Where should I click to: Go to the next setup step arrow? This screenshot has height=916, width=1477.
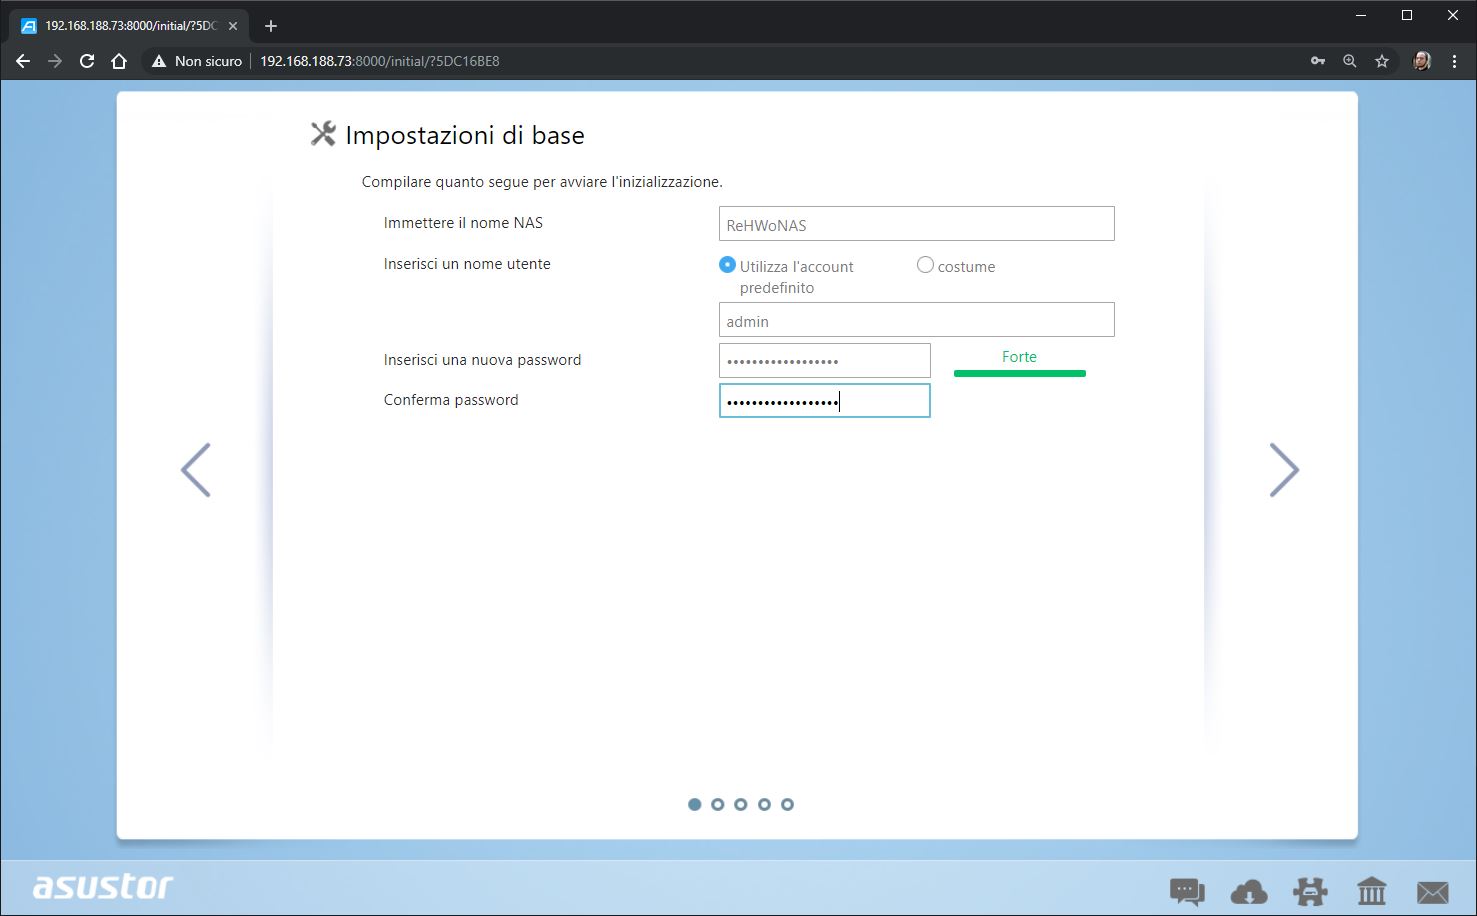tap(1284, 470)
